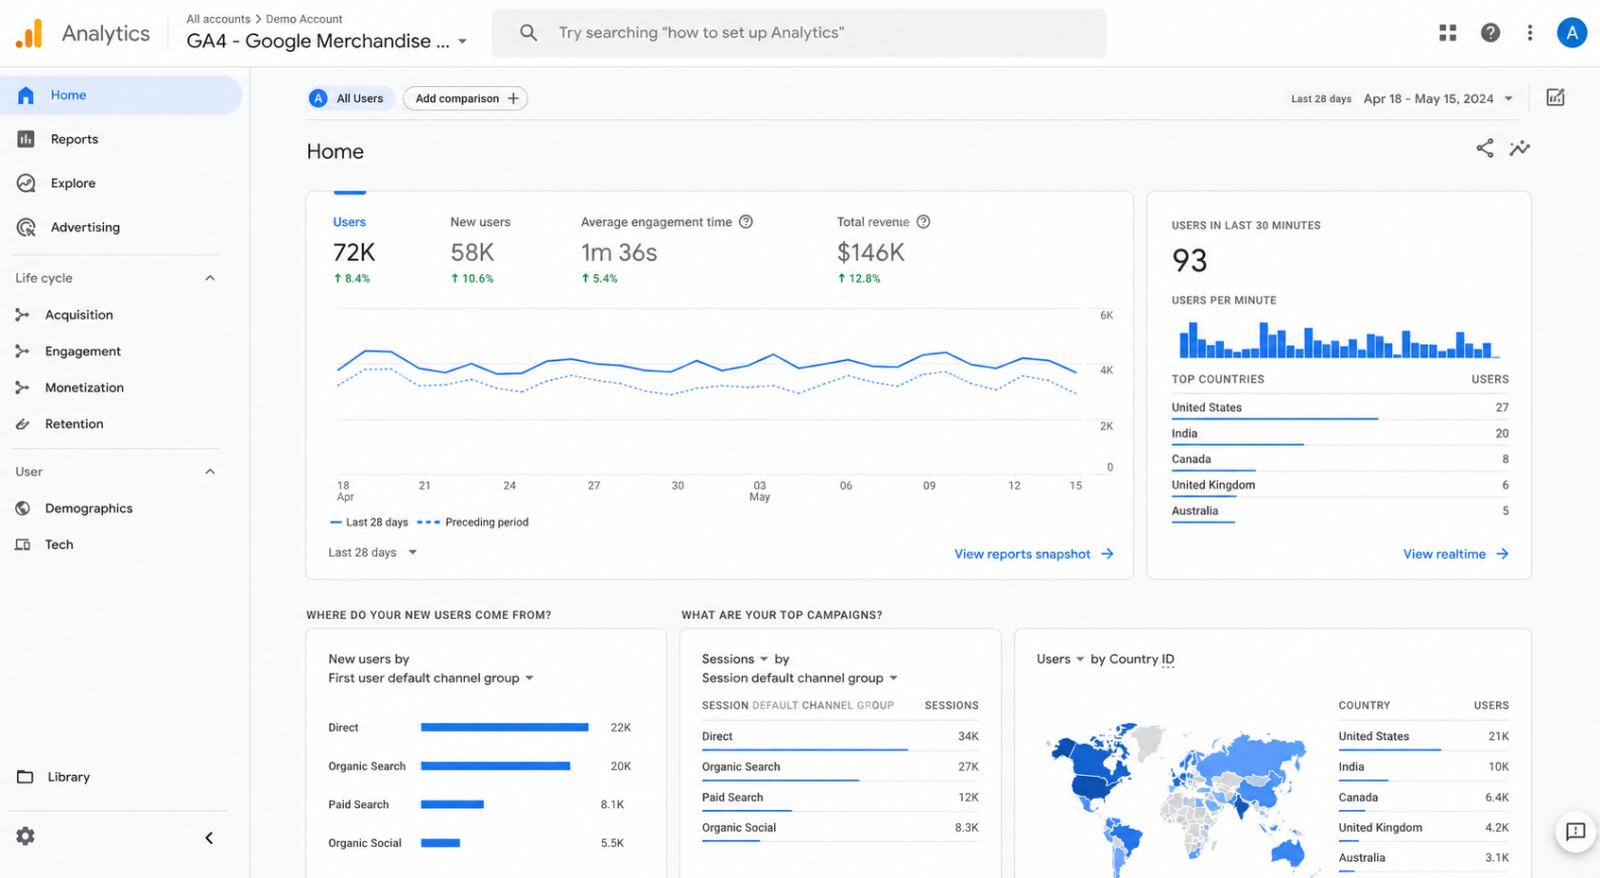Click the All accounts breadcrumb
Screen dimensions: 1600x878
tap(218, 19)
